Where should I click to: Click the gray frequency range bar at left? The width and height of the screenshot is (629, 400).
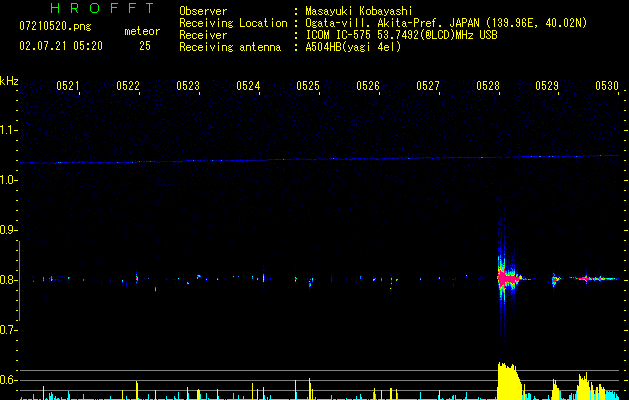[19, 280]
